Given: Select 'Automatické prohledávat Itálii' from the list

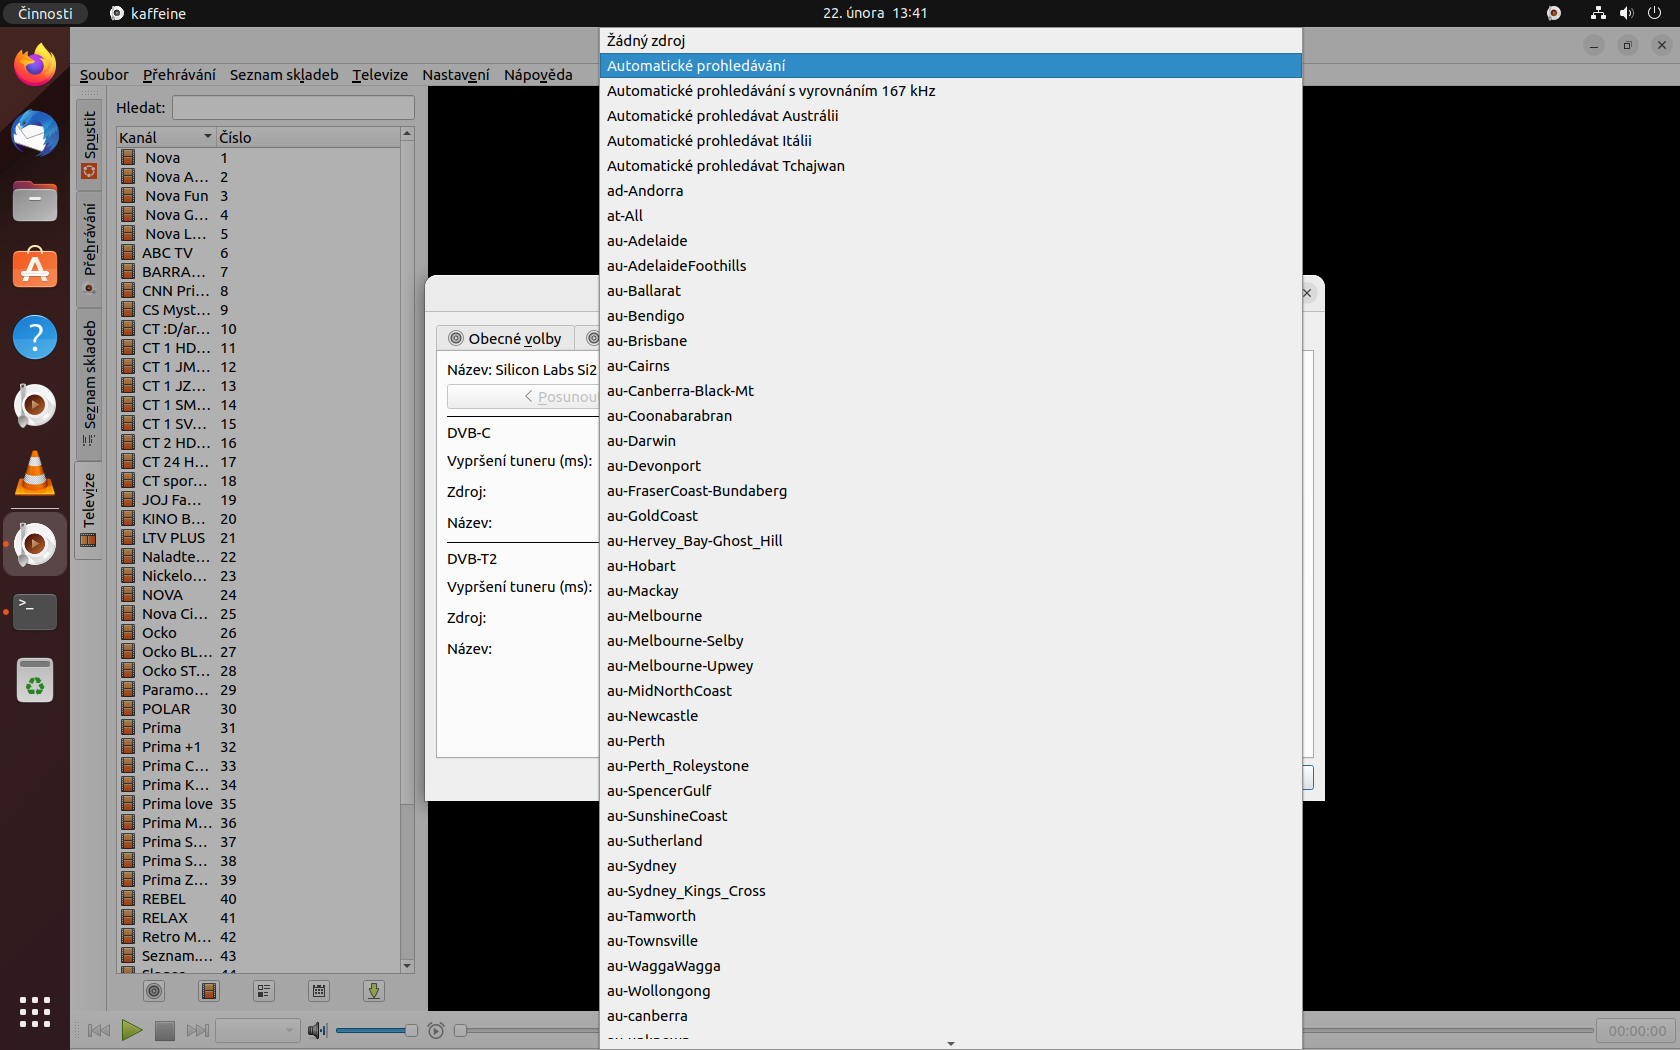Looking at the screenshot, I should point(709,141).
